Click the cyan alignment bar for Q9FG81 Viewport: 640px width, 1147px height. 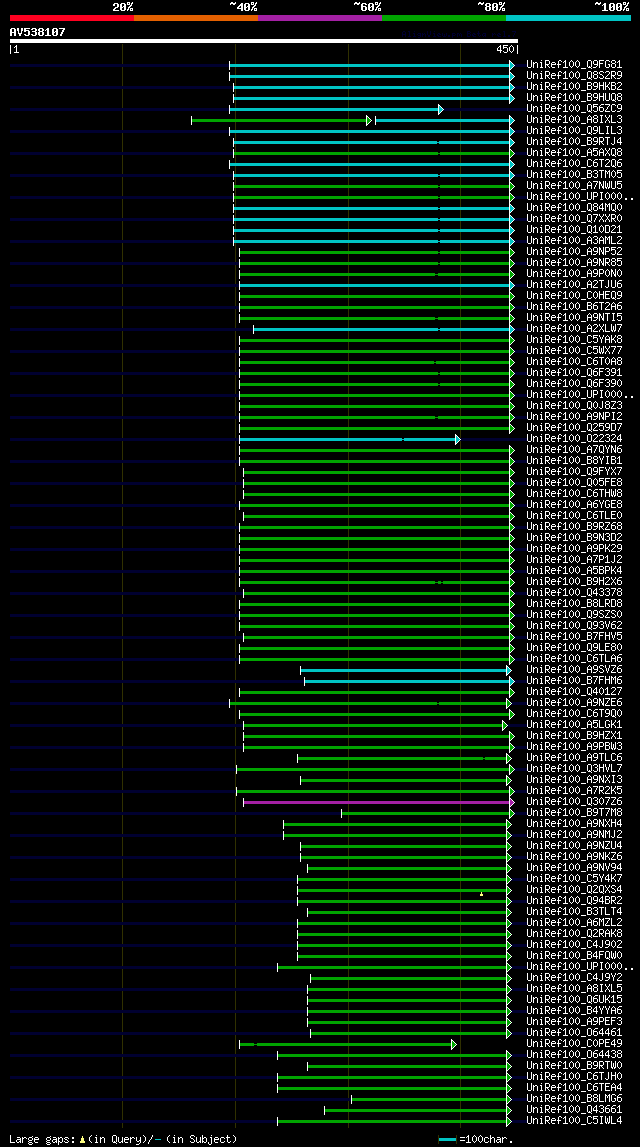pyautogui.click(x=370, y=65)
